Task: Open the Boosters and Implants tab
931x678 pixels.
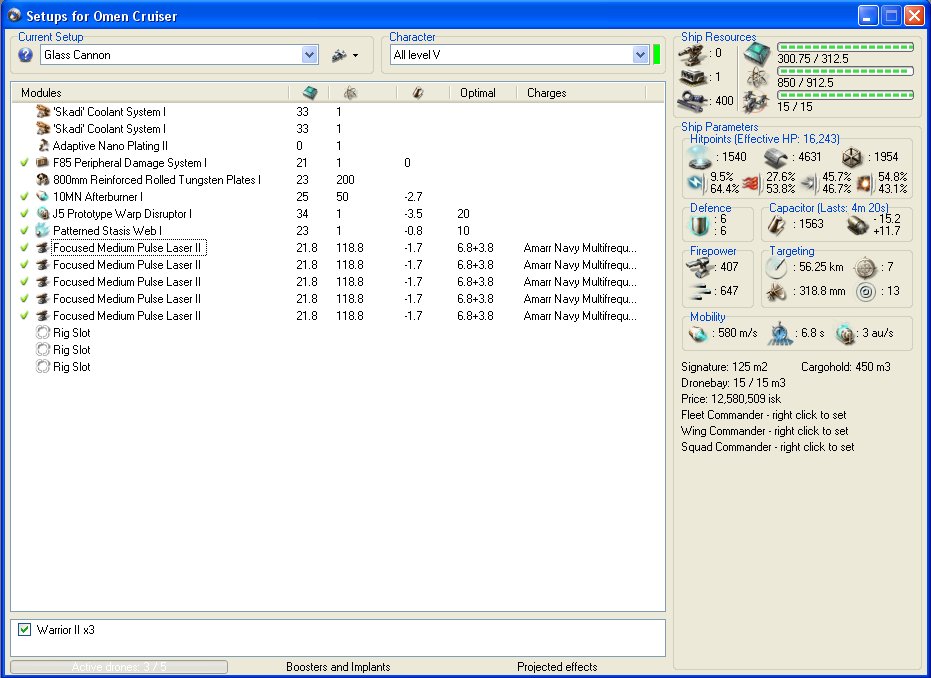Action: coord(338,667)
